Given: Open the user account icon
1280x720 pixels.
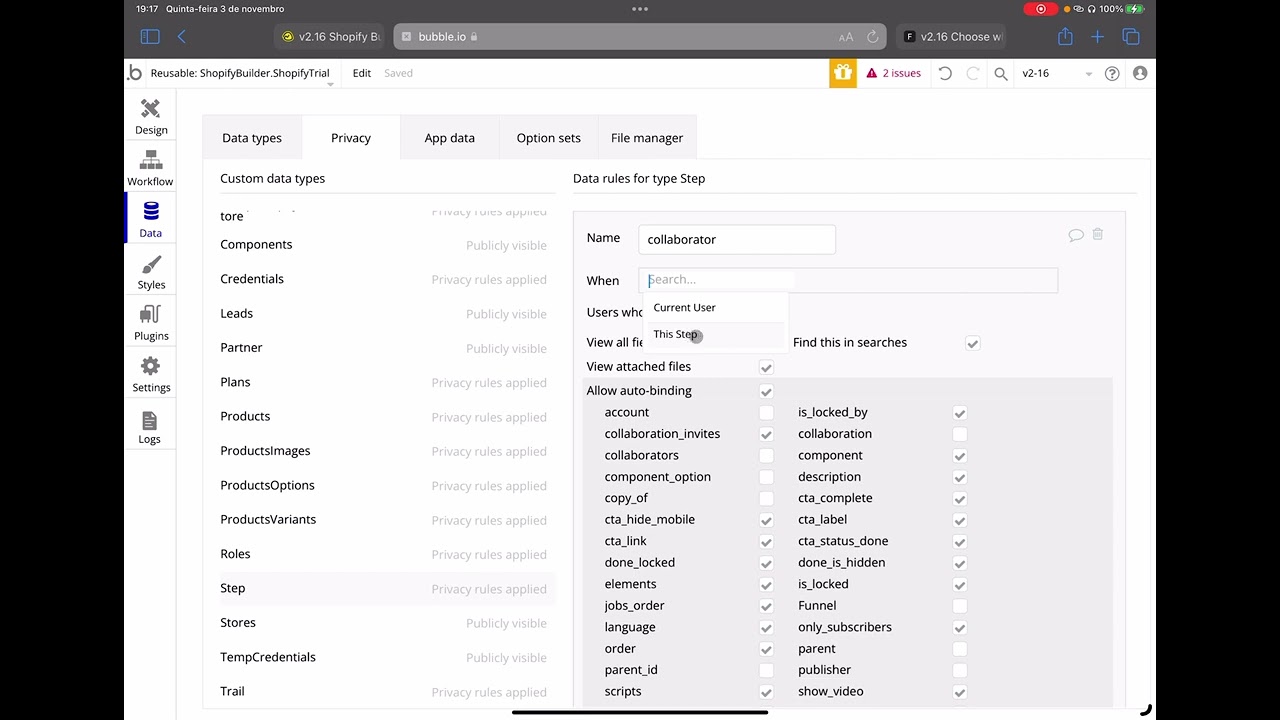Looking at the screenshot, I should pyautogui.click(x=1140, y=73).
